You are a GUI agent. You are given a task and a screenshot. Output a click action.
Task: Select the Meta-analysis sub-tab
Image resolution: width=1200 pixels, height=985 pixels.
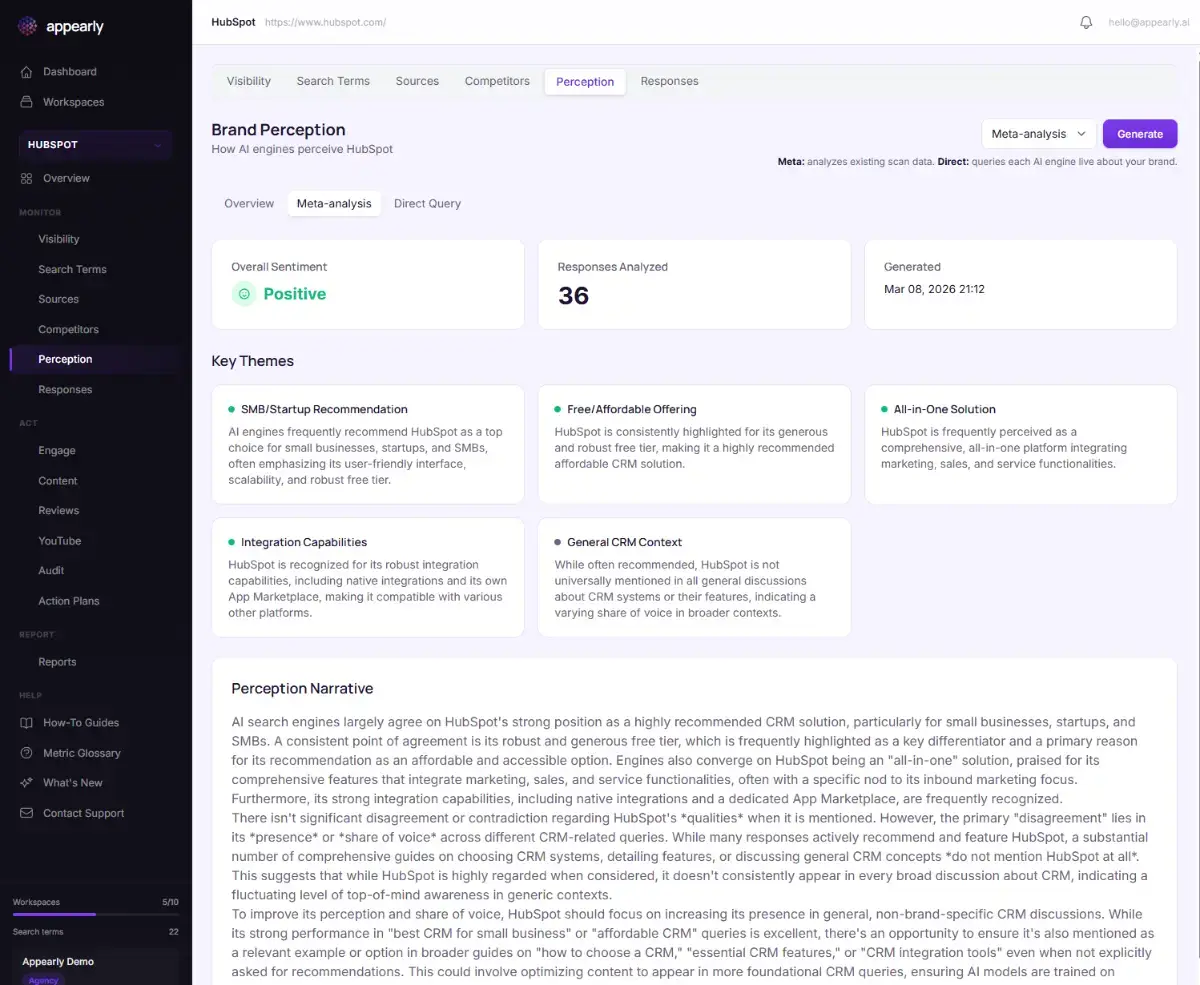pos(334,203)
